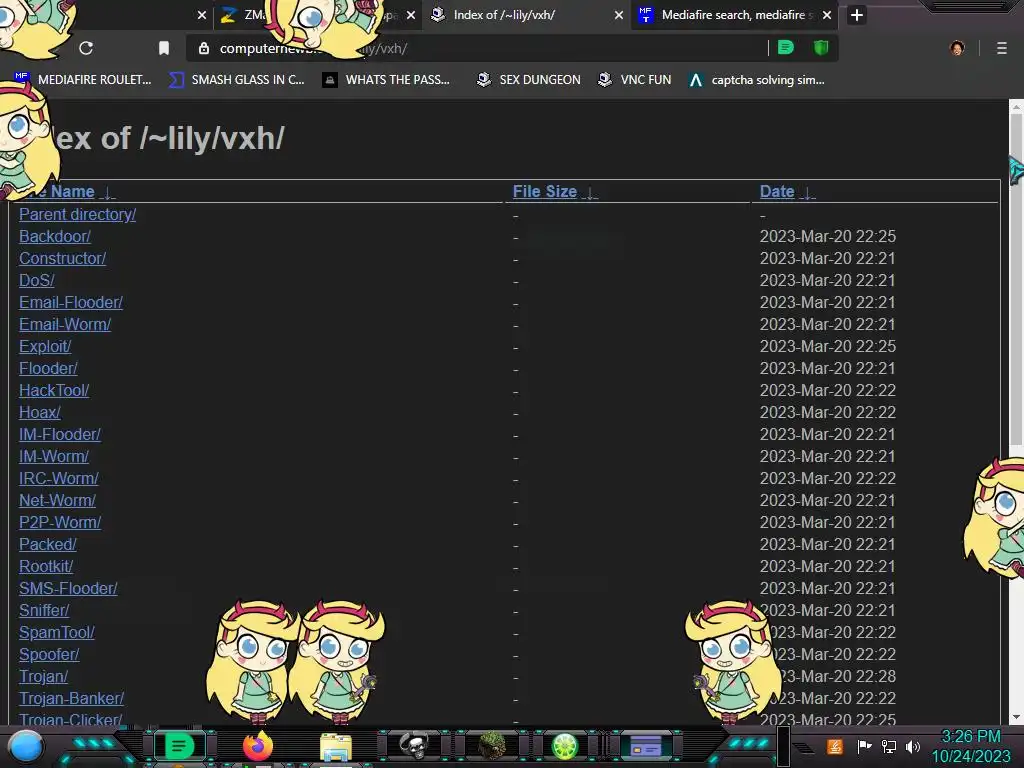1024x768 pixels.
Task: Open the MEDIAFIRE ROULET... bookmark
Action: [83, 80]
